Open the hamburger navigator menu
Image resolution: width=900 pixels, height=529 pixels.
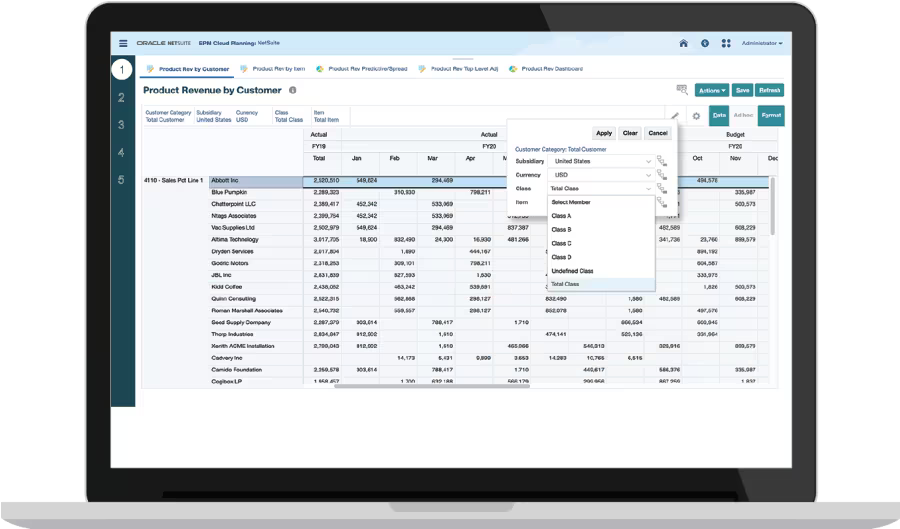coord(123,43)
